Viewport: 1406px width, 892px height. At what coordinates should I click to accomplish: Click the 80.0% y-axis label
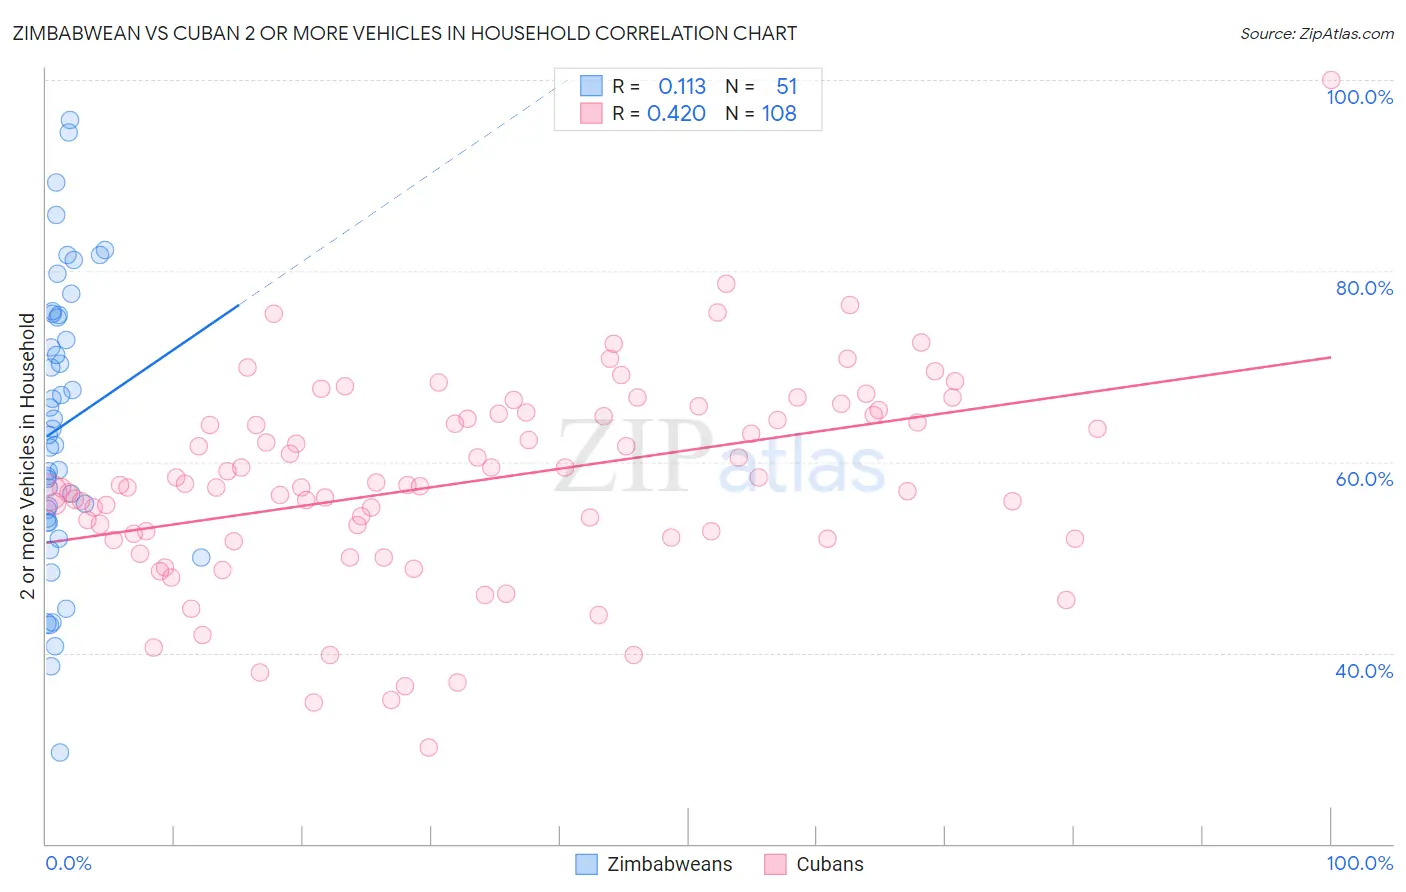[x=1364, y=288]
